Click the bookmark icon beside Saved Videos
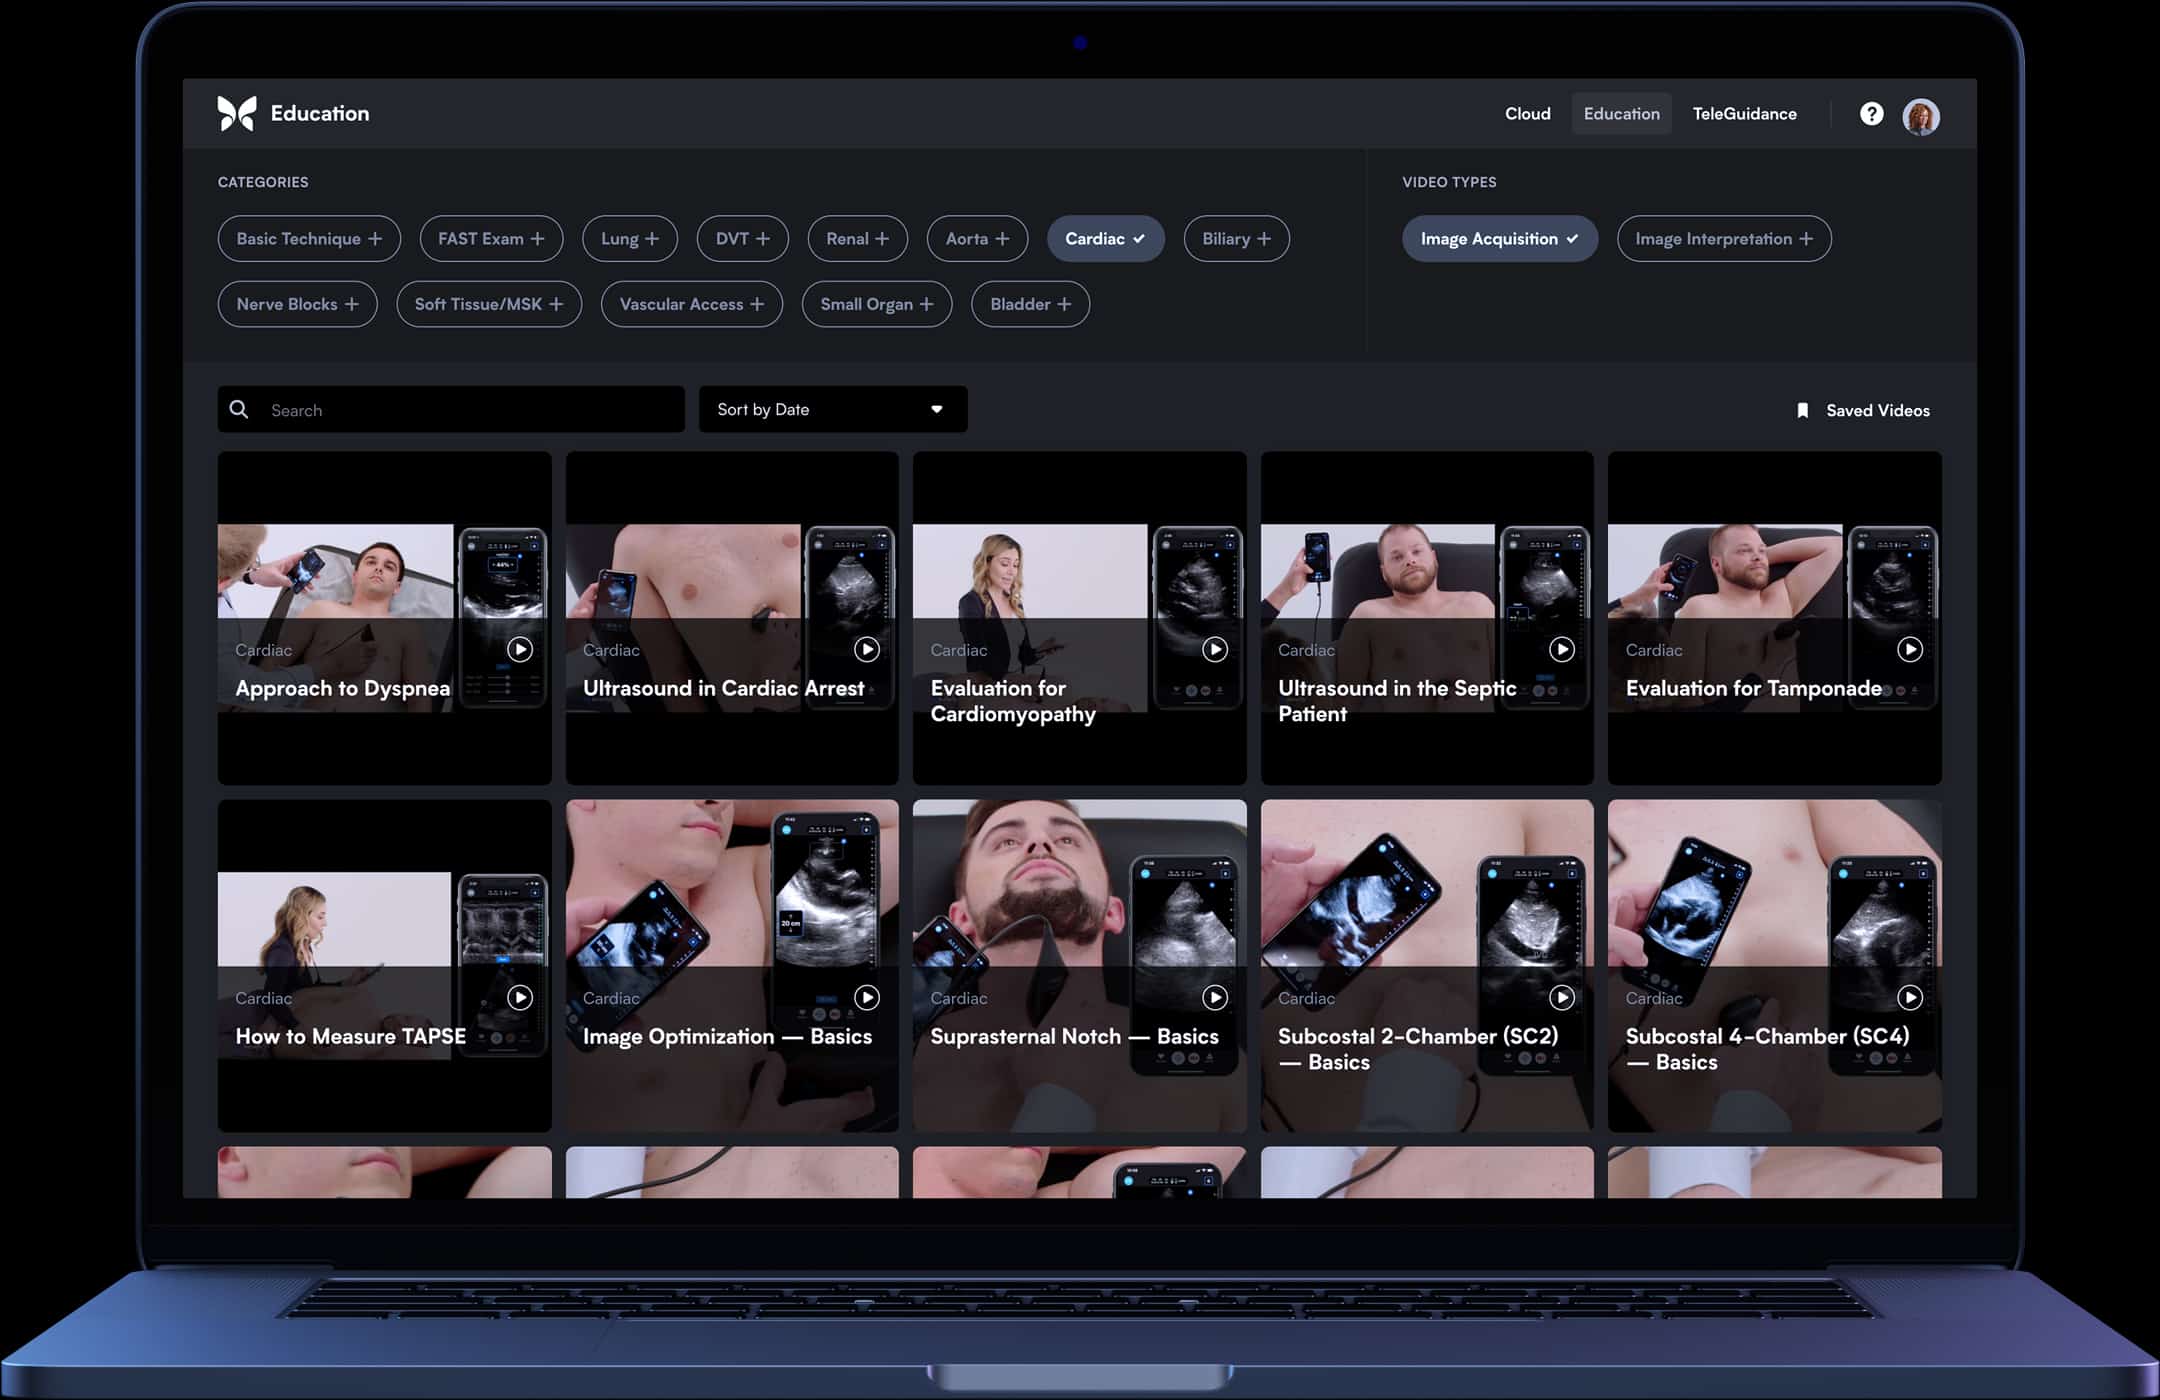The image size is (2160, 1400). click(x=1802, y=410)
